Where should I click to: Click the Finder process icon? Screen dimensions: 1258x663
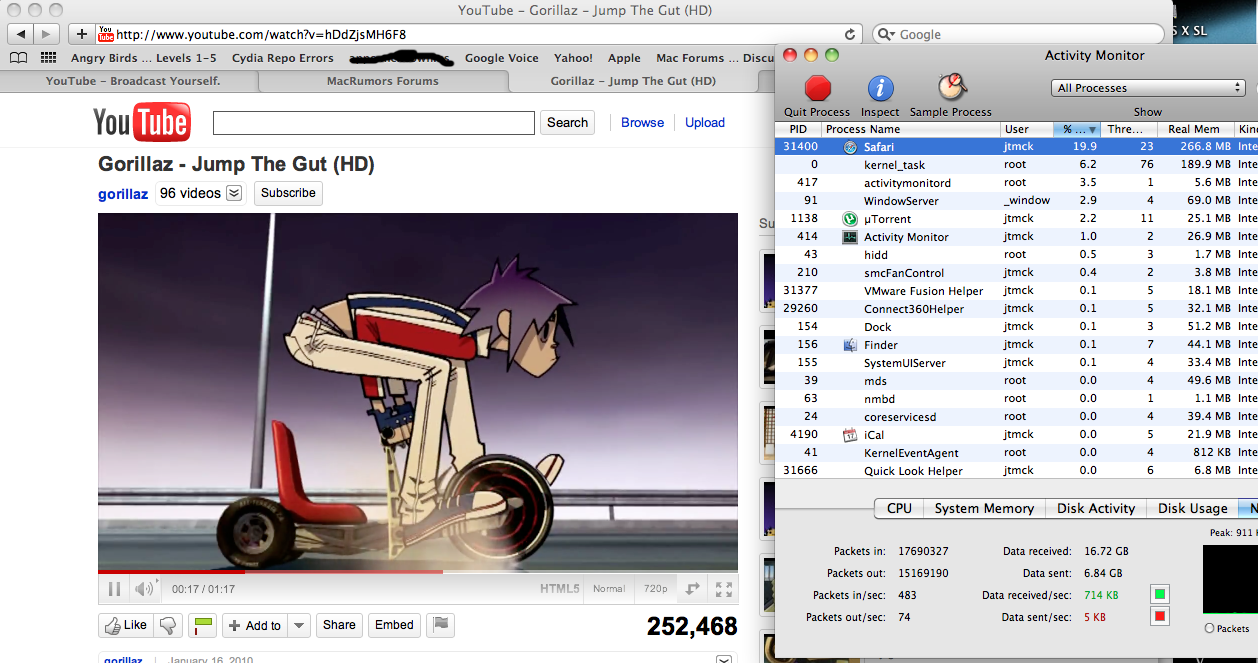point(850,345)
